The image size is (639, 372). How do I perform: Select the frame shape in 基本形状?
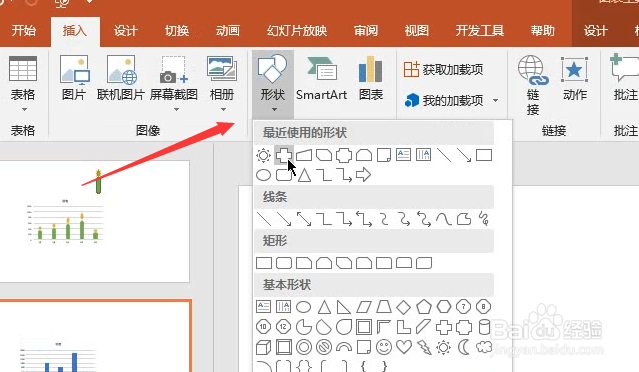click(x=364, y=327)
